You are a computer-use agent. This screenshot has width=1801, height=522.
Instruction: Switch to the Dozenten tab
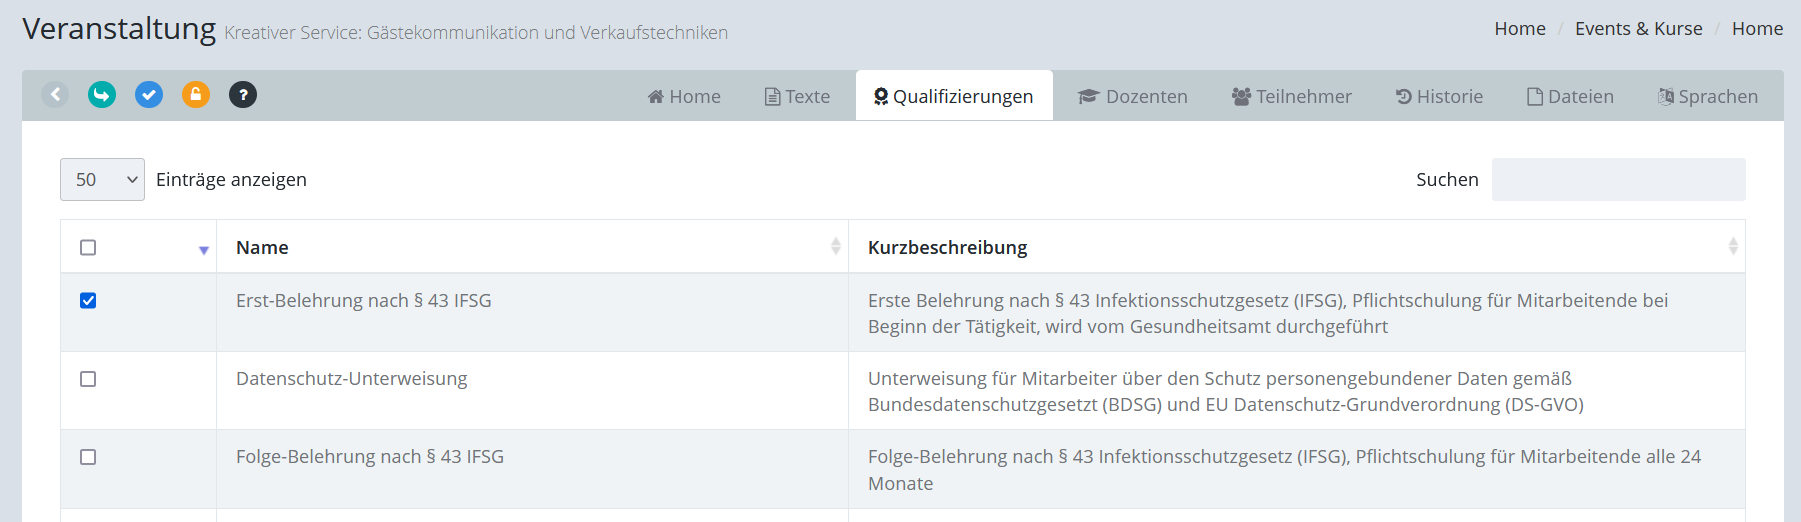[x=1132, y=97]
